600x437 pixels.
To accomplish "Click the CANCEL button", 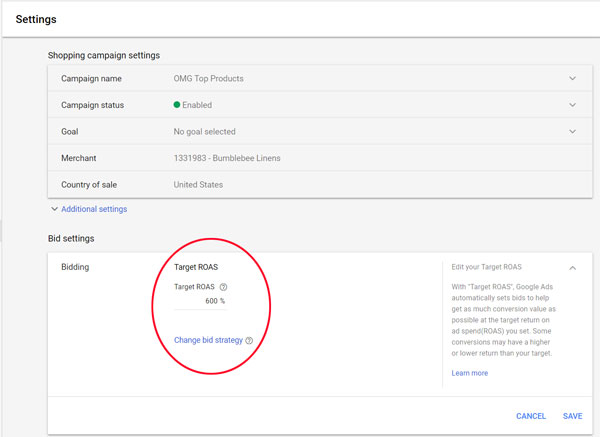I will (531, 416).
